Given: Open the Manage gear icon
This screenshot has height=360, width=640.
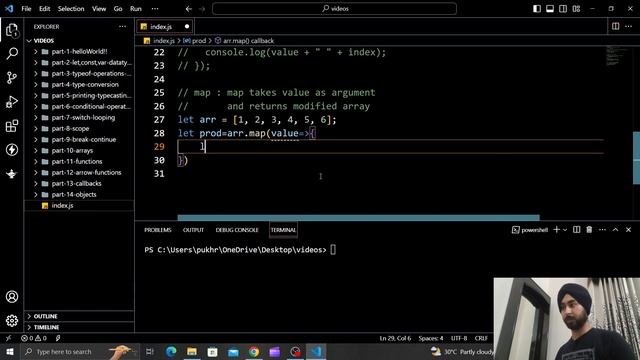Looking at the screenshot, I should point(12,321).
